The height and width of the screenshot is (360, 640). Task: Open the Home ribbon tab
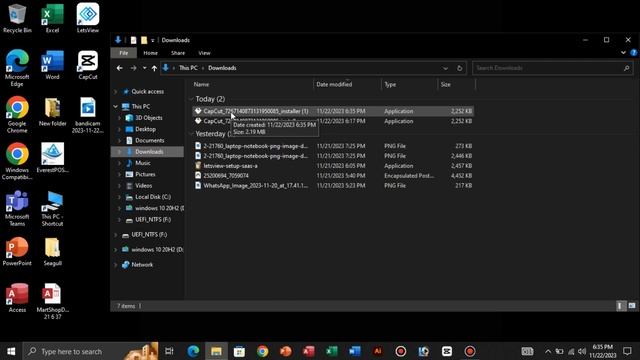click(x=150, y=53)
